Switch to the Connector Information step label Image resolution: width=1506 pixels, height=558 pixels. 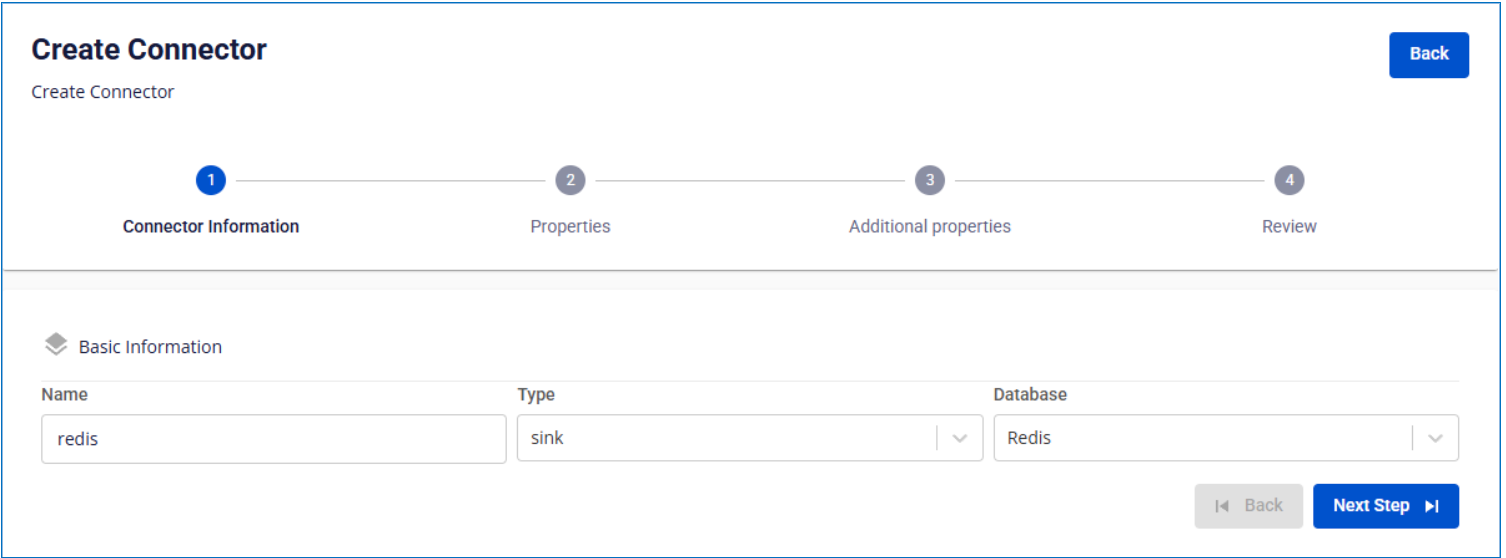point(211,226)
